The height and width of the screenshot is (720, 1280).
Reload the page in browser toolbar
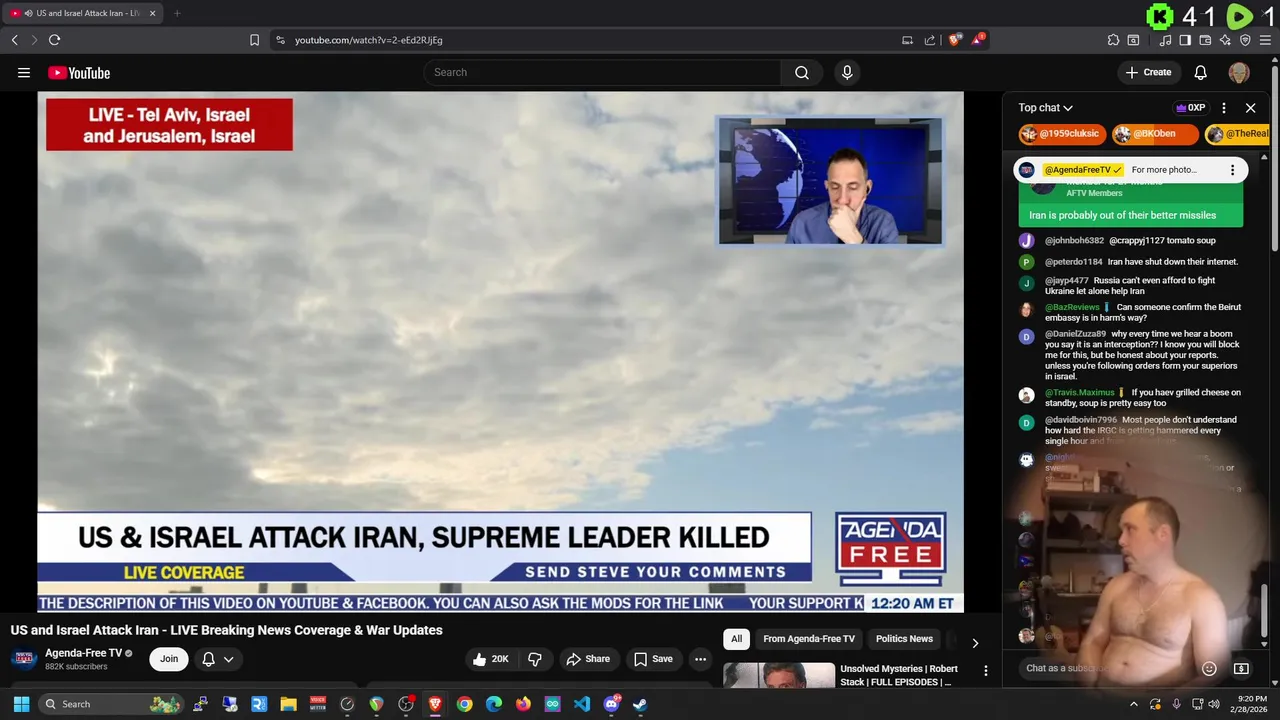pyautogui.click(x=54, y=40)
